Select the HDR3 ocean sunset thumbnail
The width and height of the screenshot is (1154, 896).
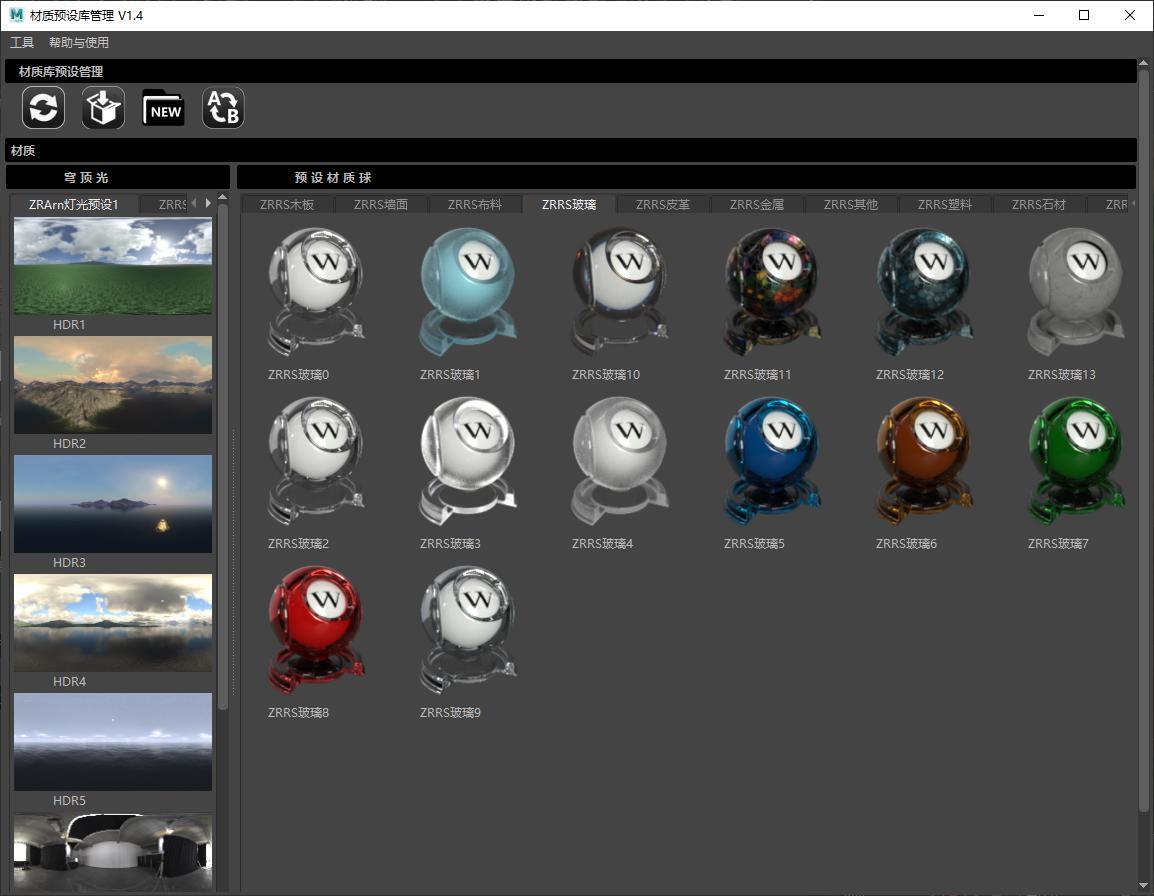point(113,504)
